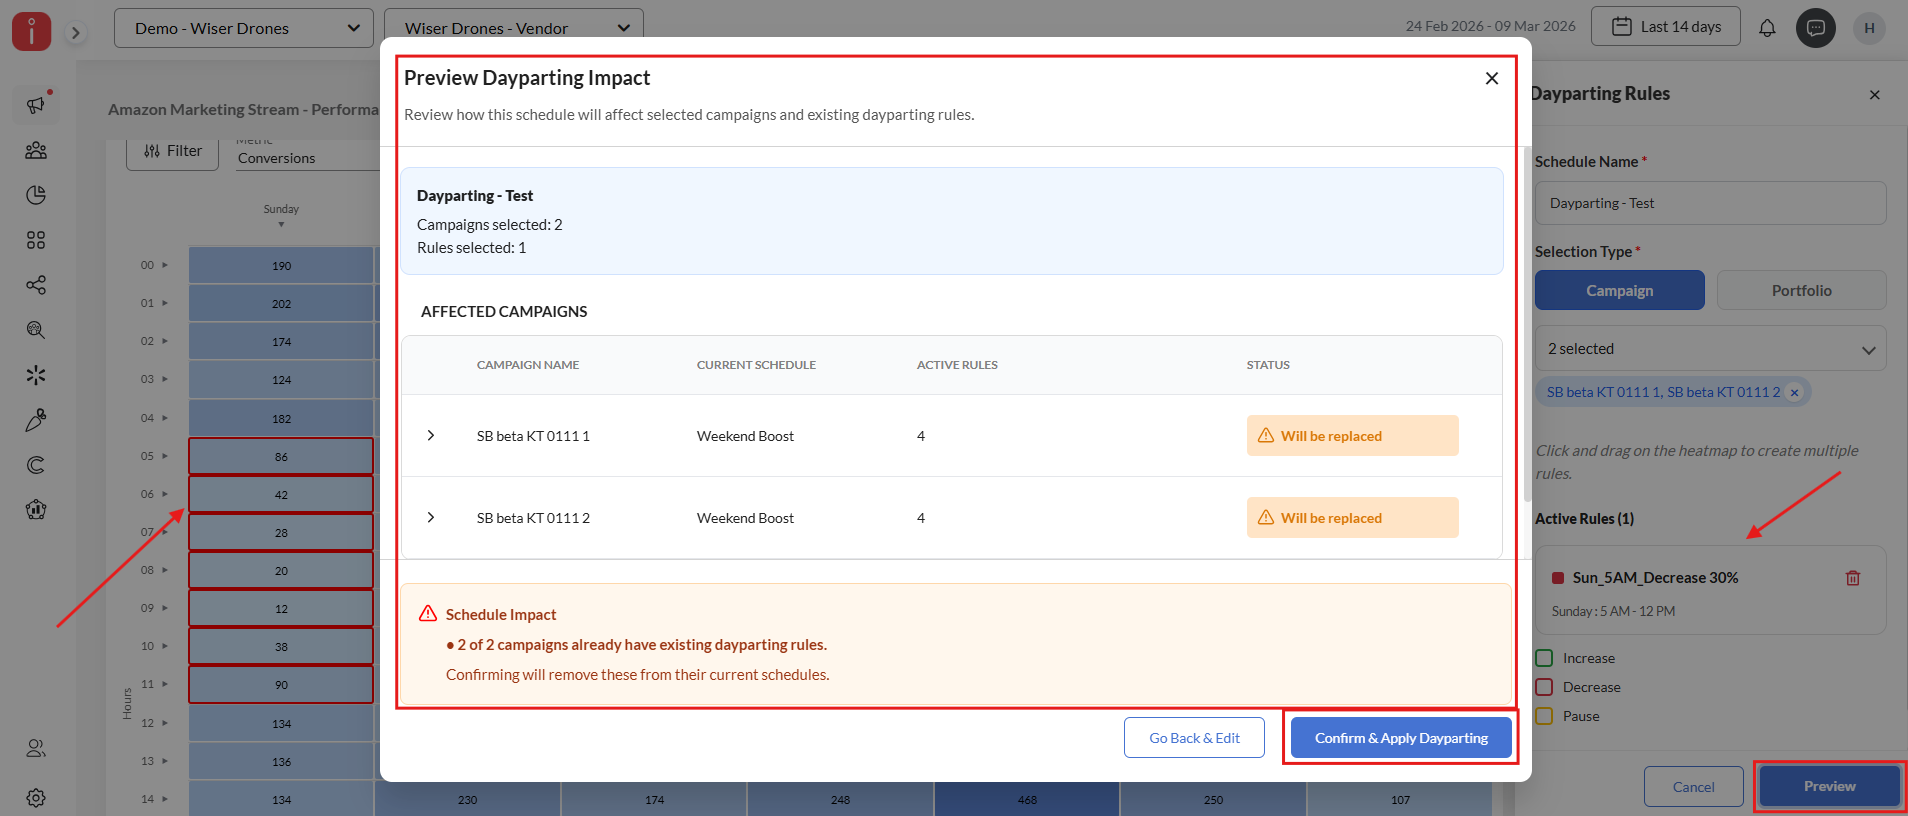Click the megaphone campaigns sidebar icon
This screenshot has height=816, width=1908.
(x=36, y=105)
